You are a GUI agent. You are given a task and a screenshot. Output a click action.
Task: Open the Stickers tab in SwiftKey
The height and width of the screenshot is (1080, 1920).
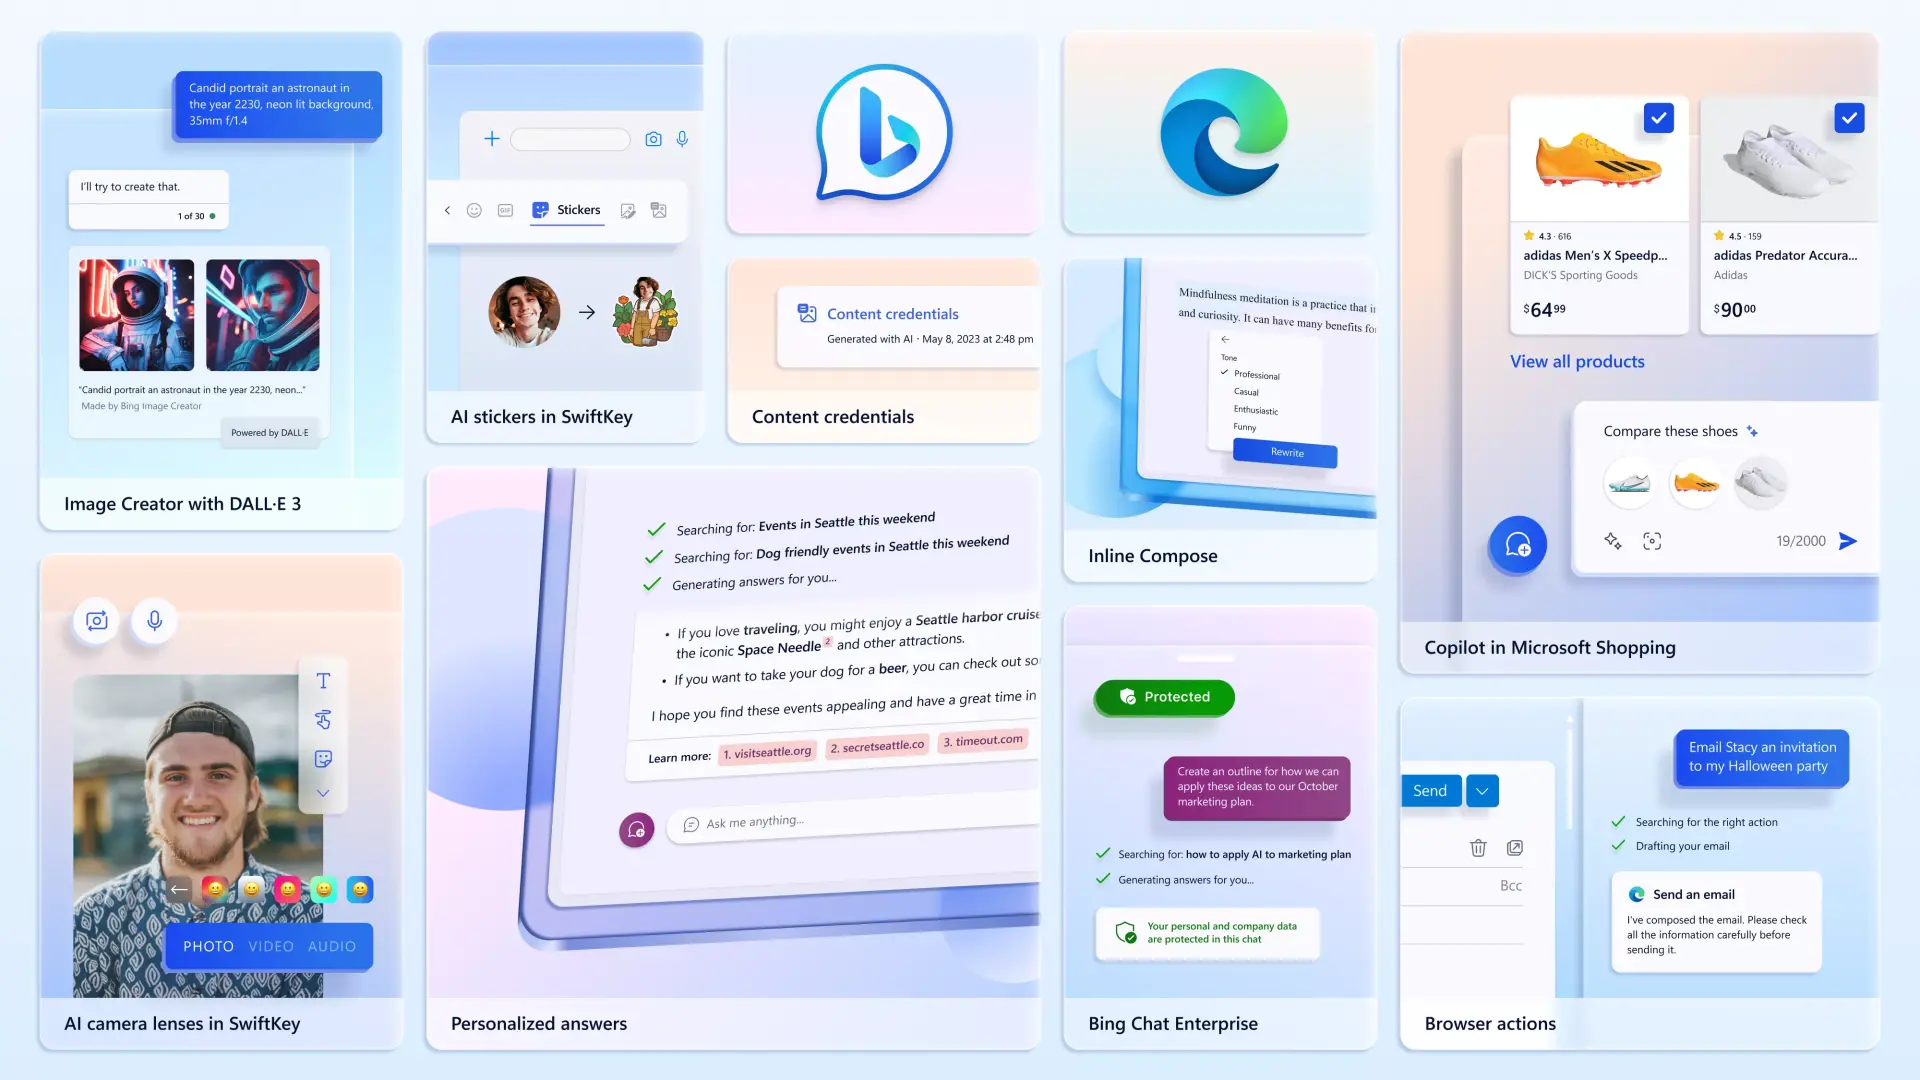point(567,210)
